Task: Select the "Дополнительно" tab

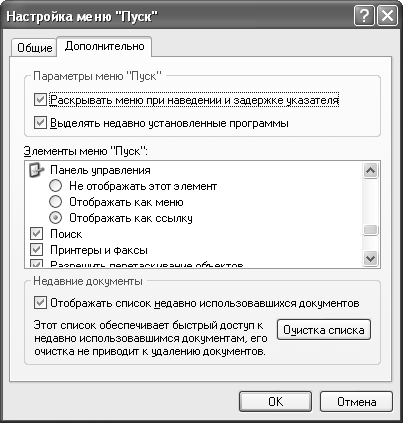Action: click(104, 46)
